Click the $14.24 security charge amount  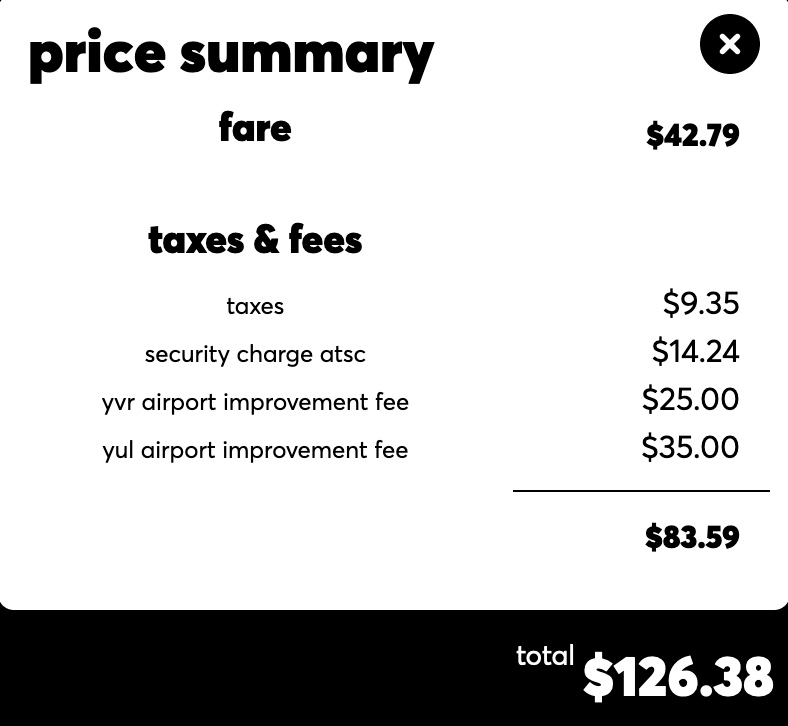pyautogui.click(x=696, y=351)
